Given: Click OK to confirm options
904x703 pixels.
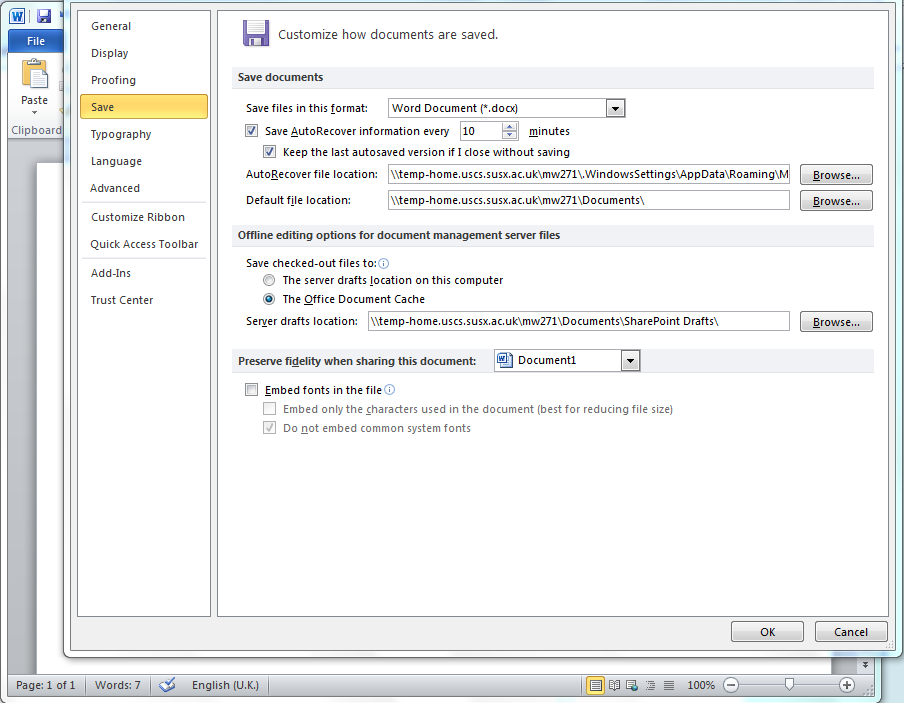Looking at the screenshot, I should (767, 632).
